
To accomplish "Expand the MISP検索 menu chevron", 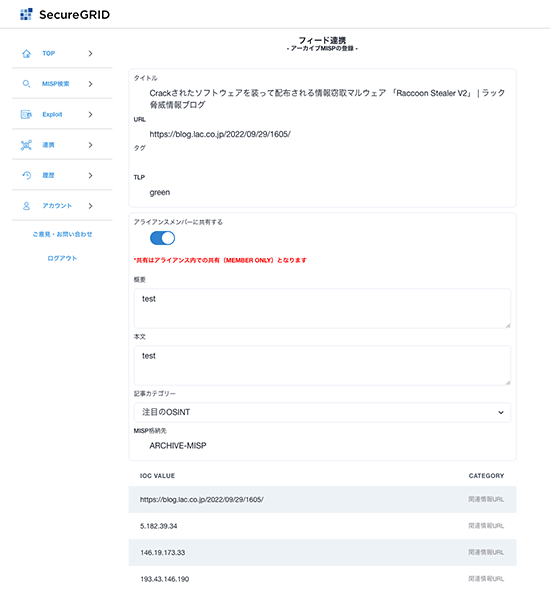I will point(90,84).
